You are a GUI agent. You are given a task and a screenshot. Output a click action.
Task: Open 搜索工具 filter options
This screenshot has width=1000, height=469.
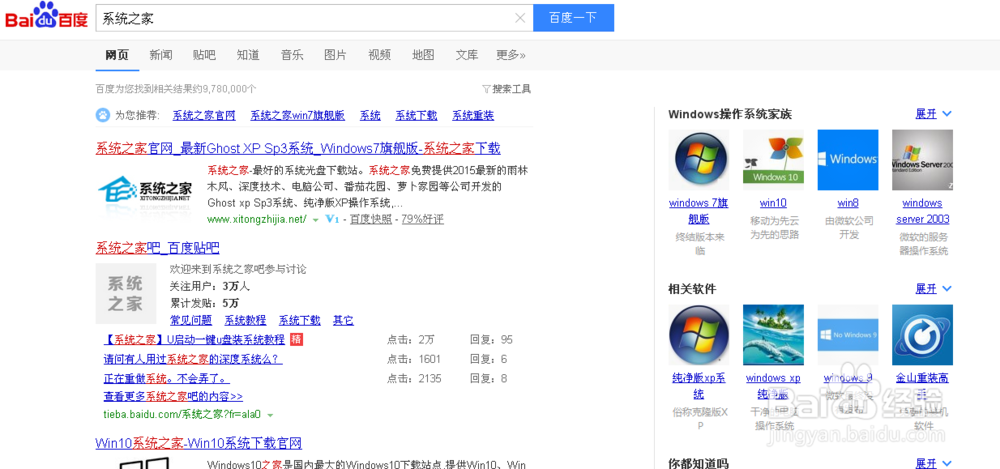coord(506,89)
